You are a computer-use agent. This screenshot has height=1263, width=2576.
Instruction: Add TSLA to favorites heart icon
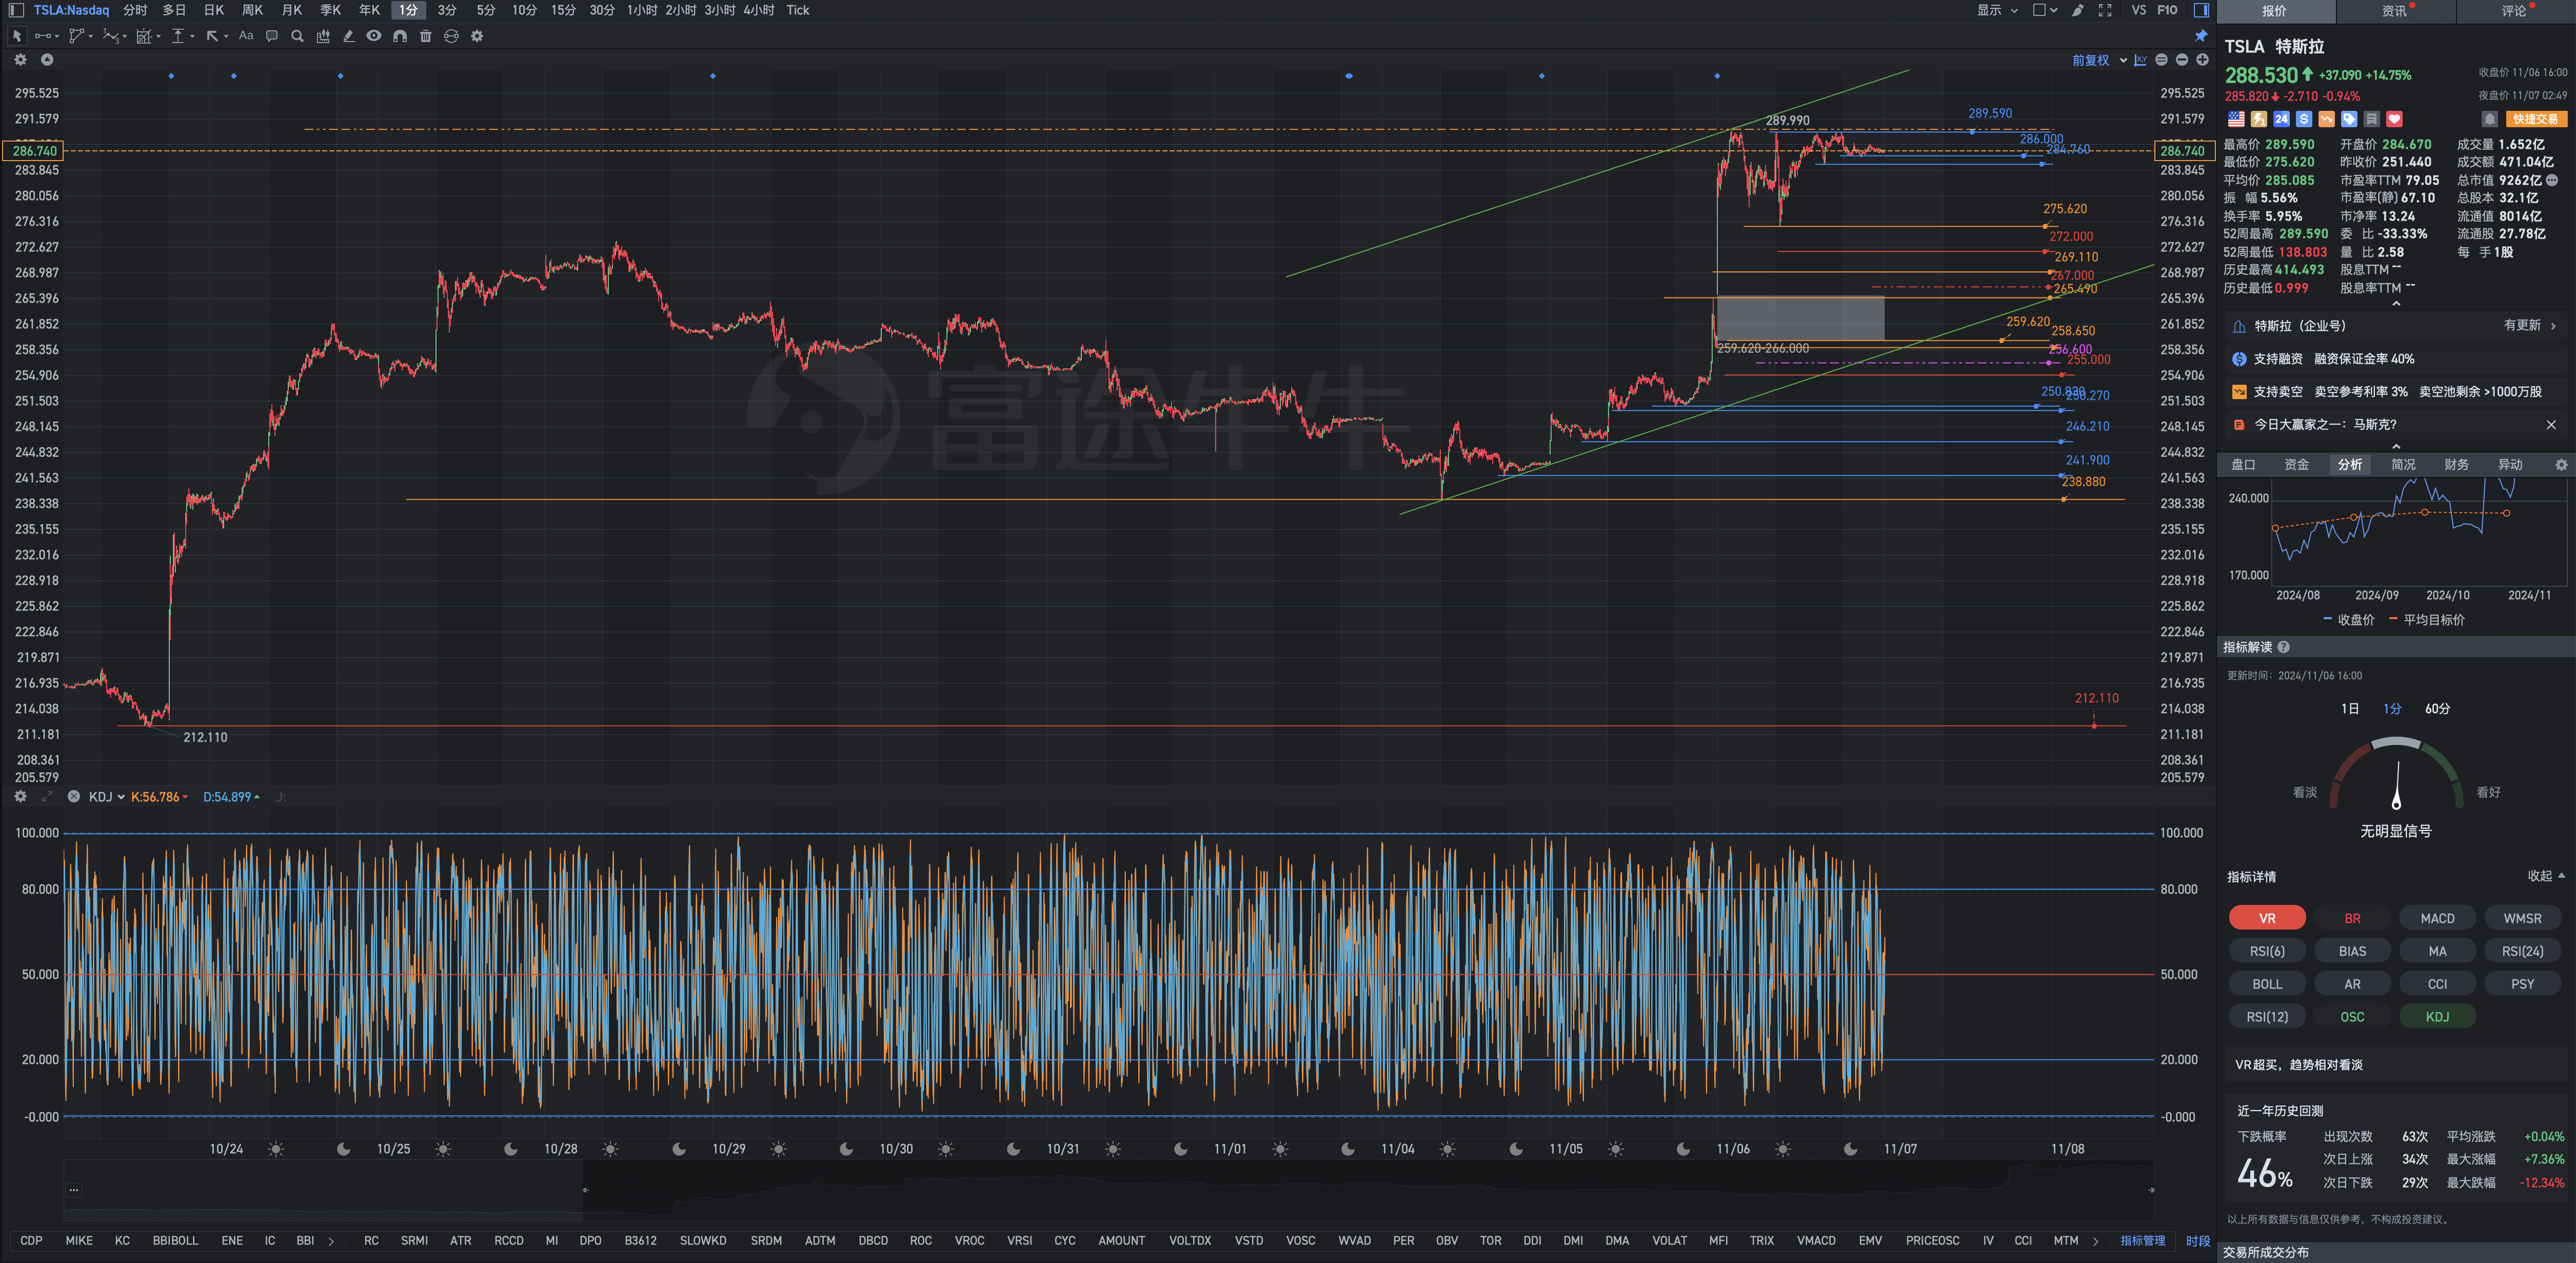[x=2394, y=119]
